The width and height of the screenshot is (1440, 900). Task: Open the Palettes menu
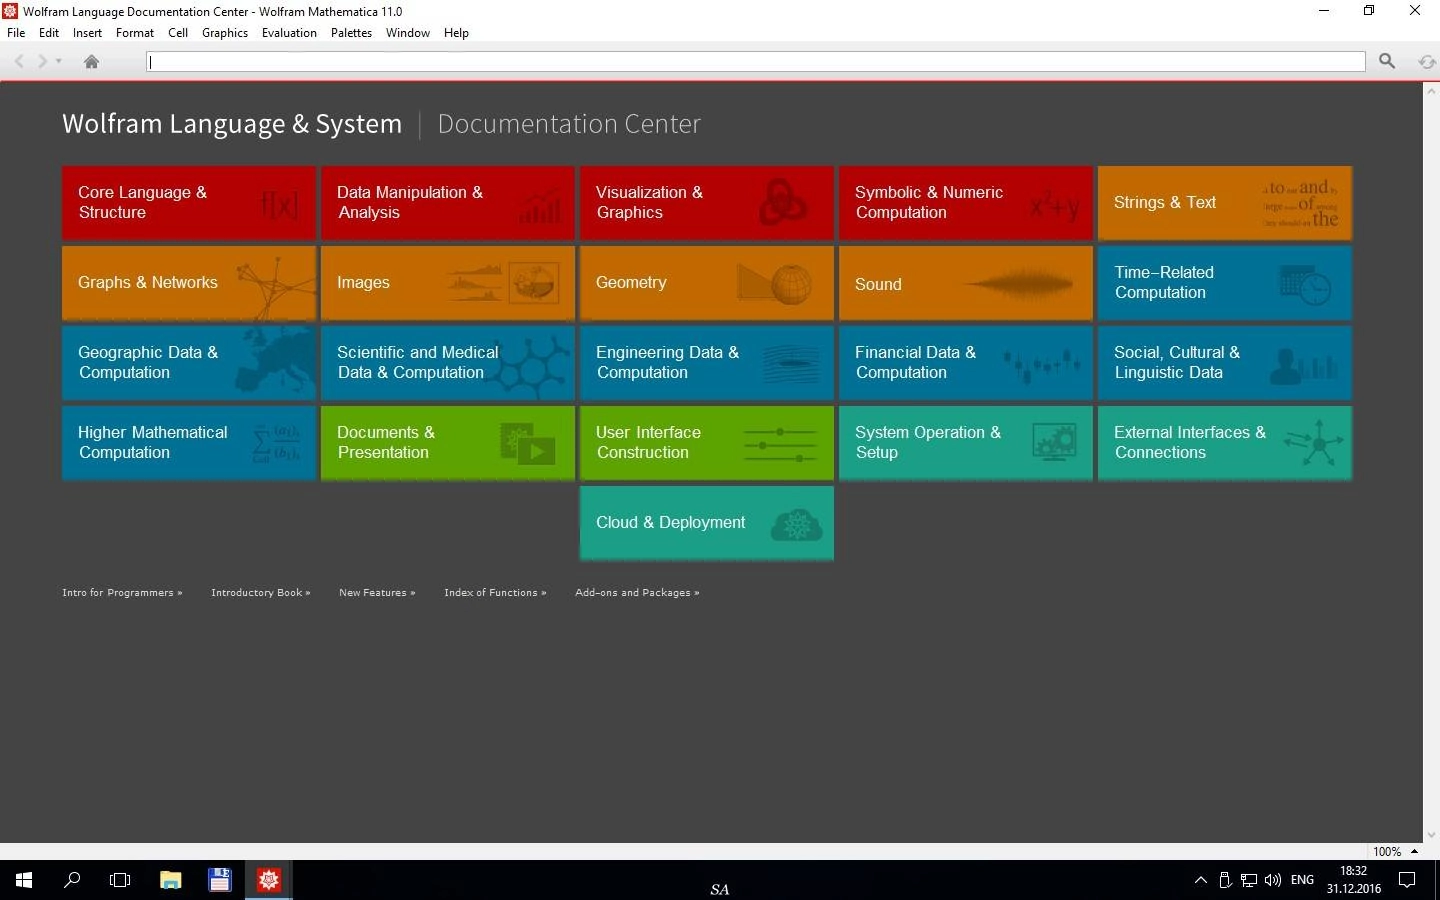[351, 33]
